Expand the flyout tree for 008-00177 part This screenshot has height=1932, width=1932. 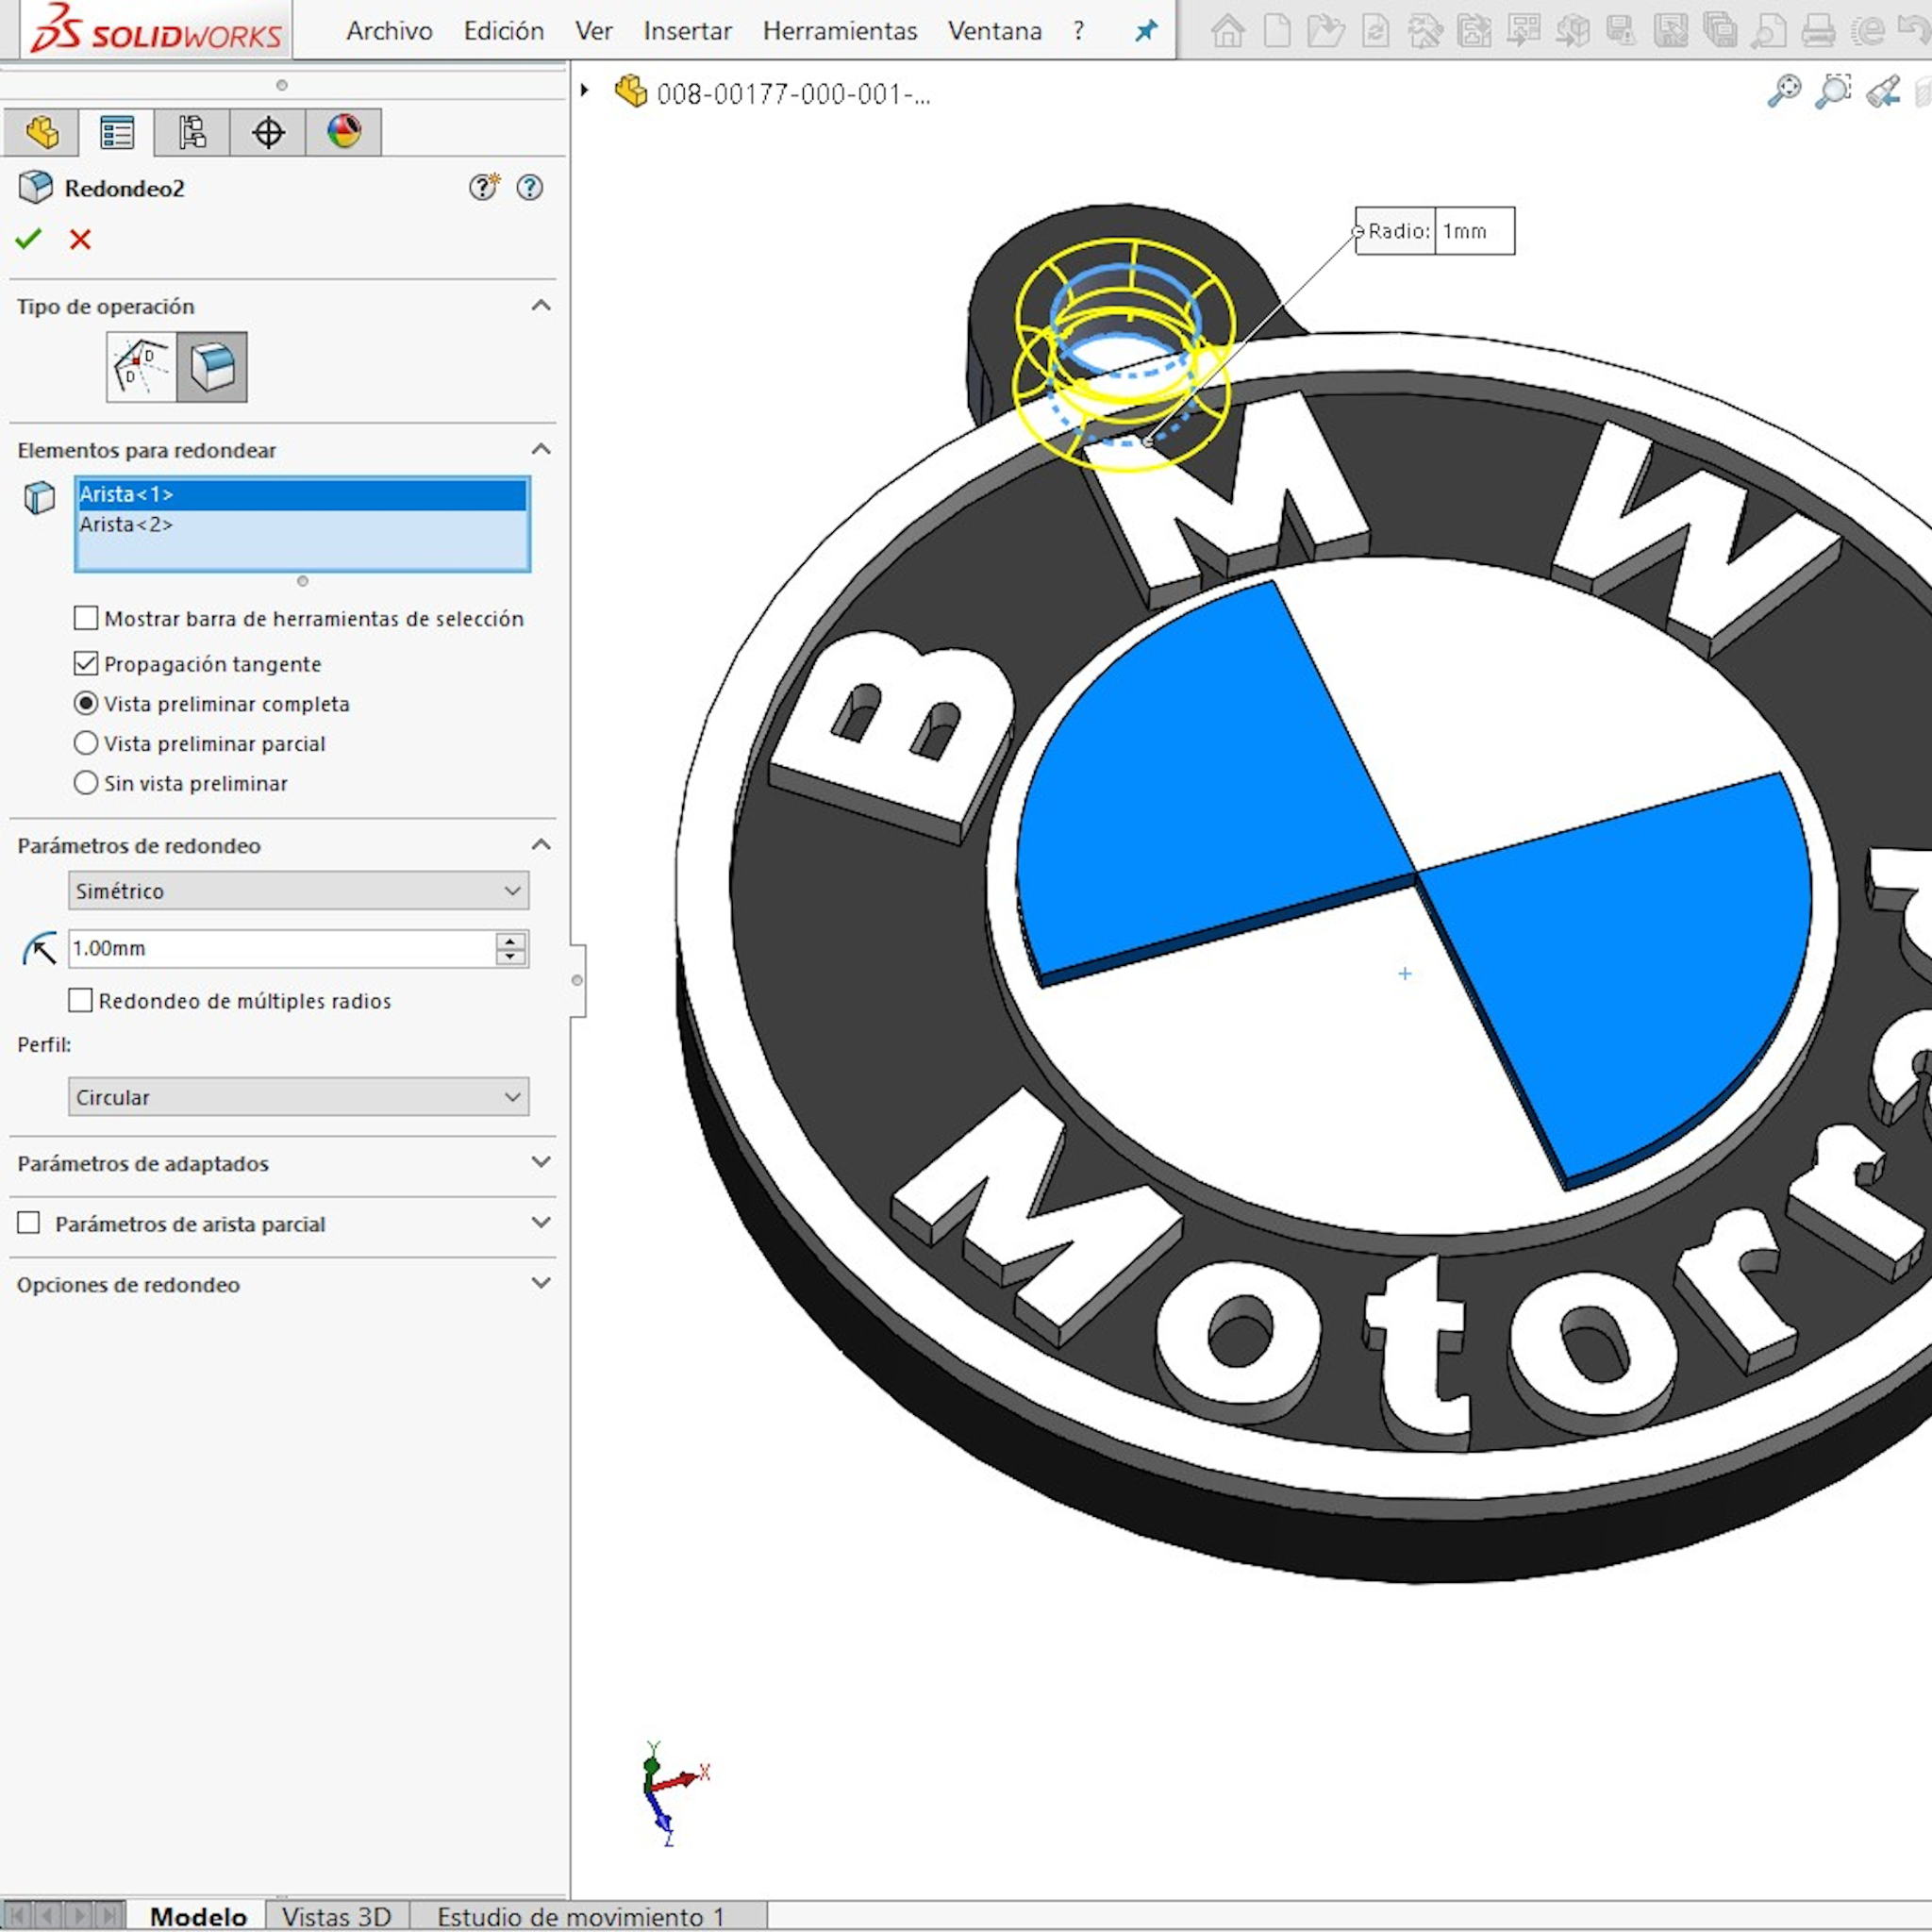(x=585, y=91)
